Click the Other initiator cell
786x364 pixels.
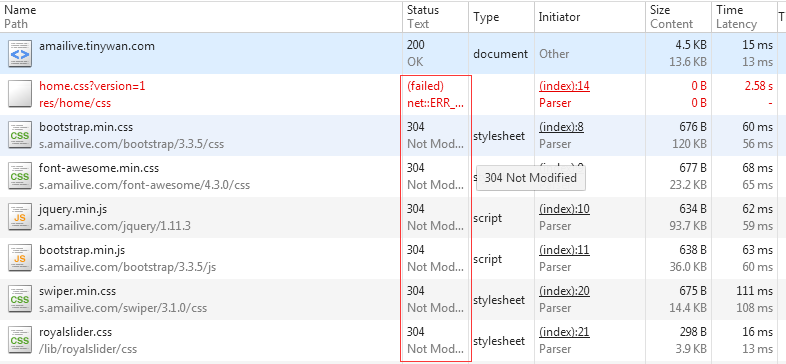pos(554,54)
